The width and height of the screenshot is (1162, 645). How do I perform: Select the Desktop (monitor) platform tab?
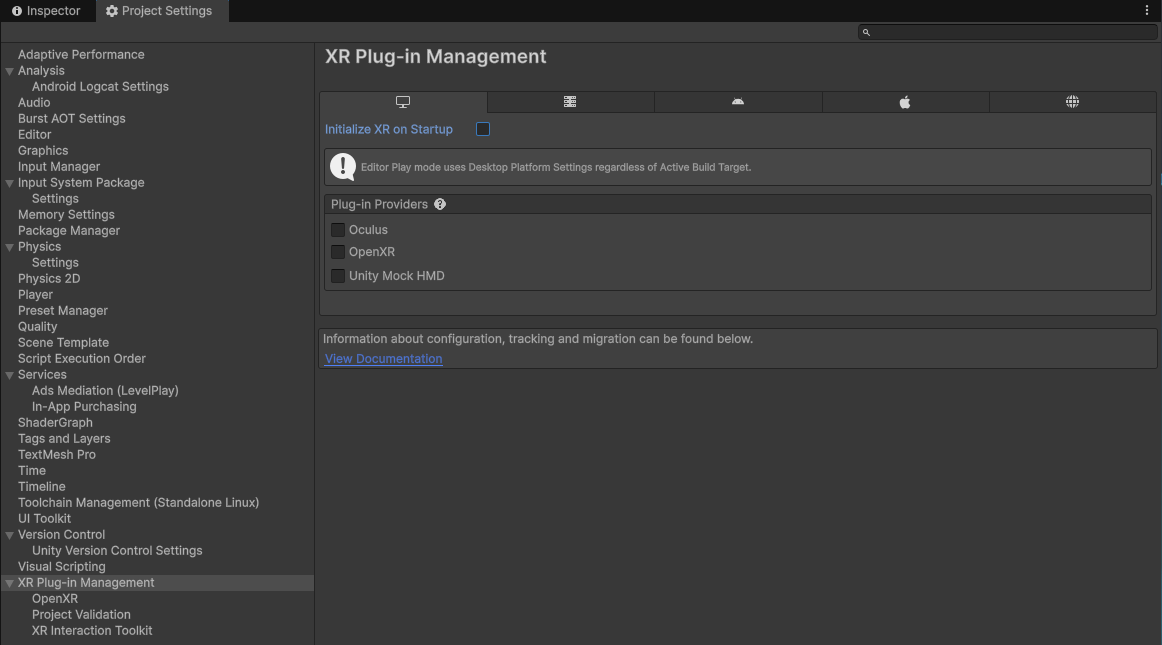pos(403,102)
